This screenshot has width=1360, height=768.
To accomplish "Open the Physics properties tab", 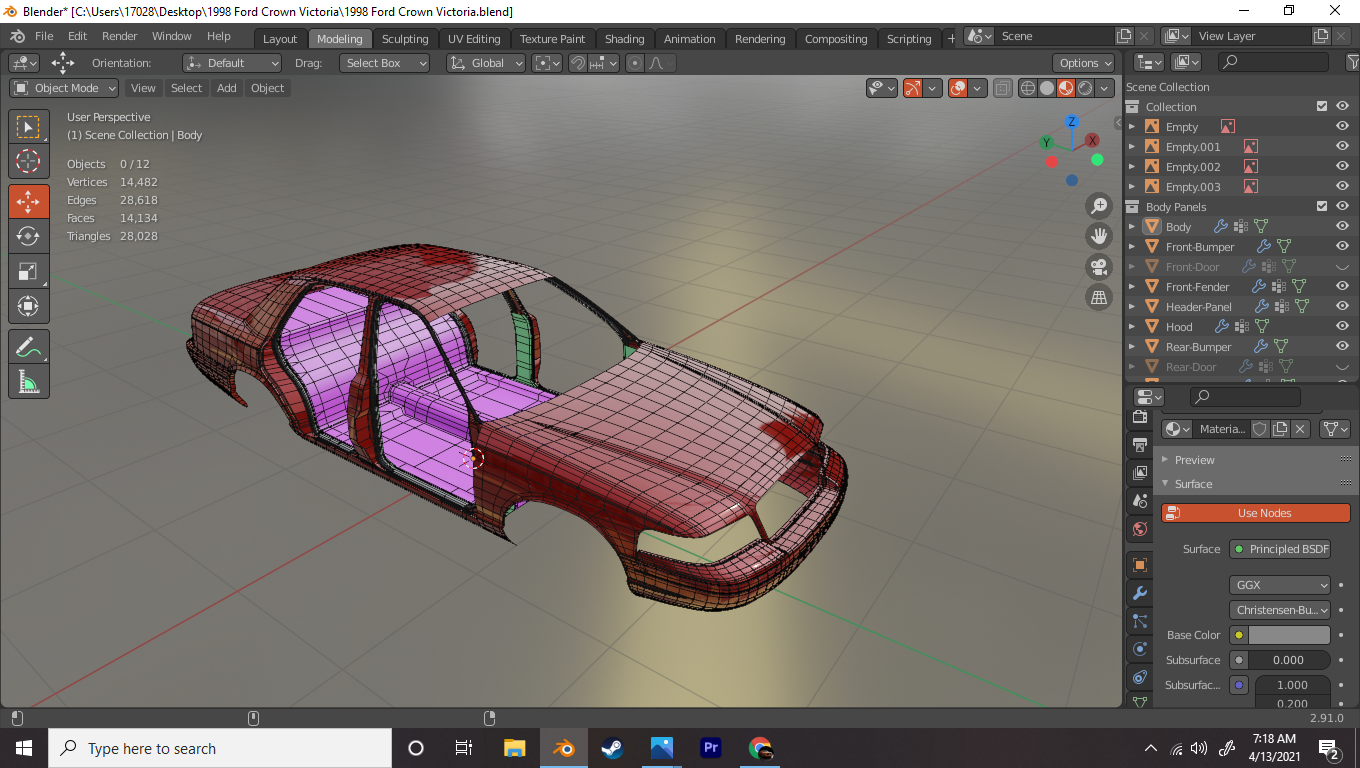I will coord(1139,649).
